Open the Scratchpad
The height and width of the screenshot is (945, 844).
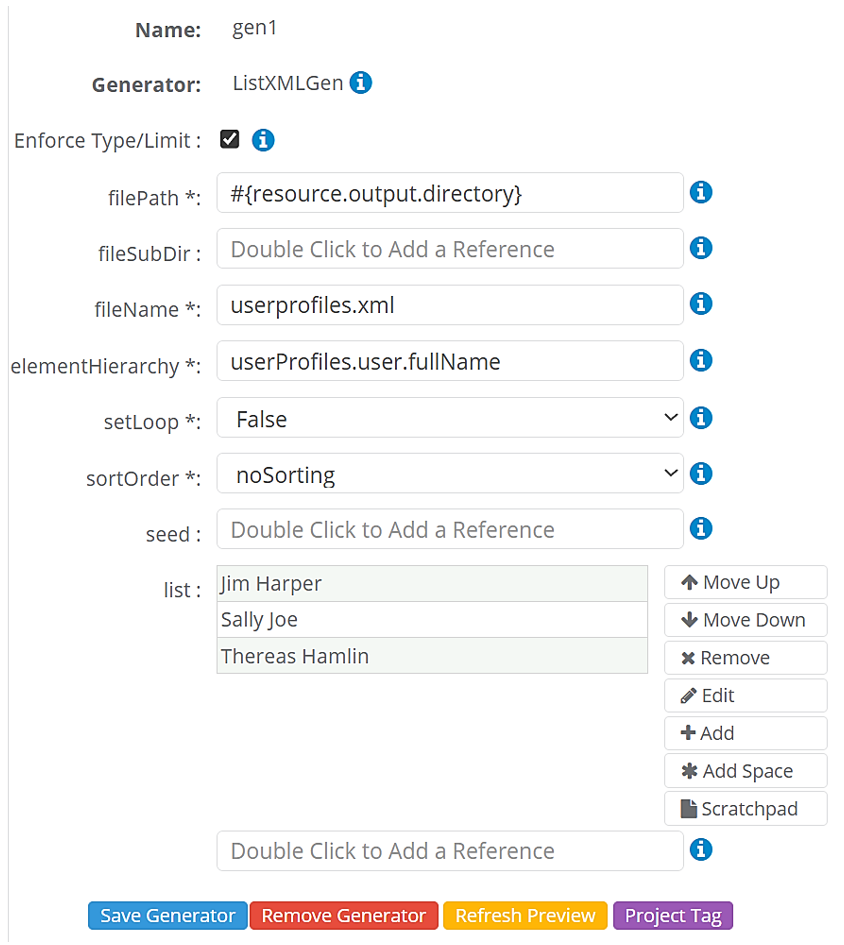(746, 808)
